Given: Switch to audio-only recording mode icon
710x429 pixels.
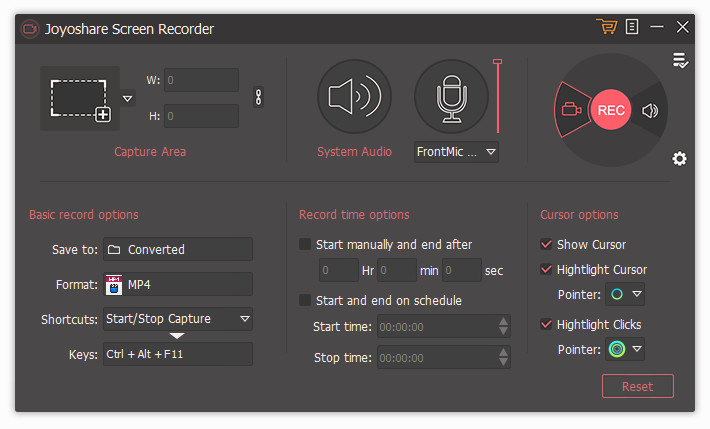Looking at the screenshot, I should (x=650, y=111).
